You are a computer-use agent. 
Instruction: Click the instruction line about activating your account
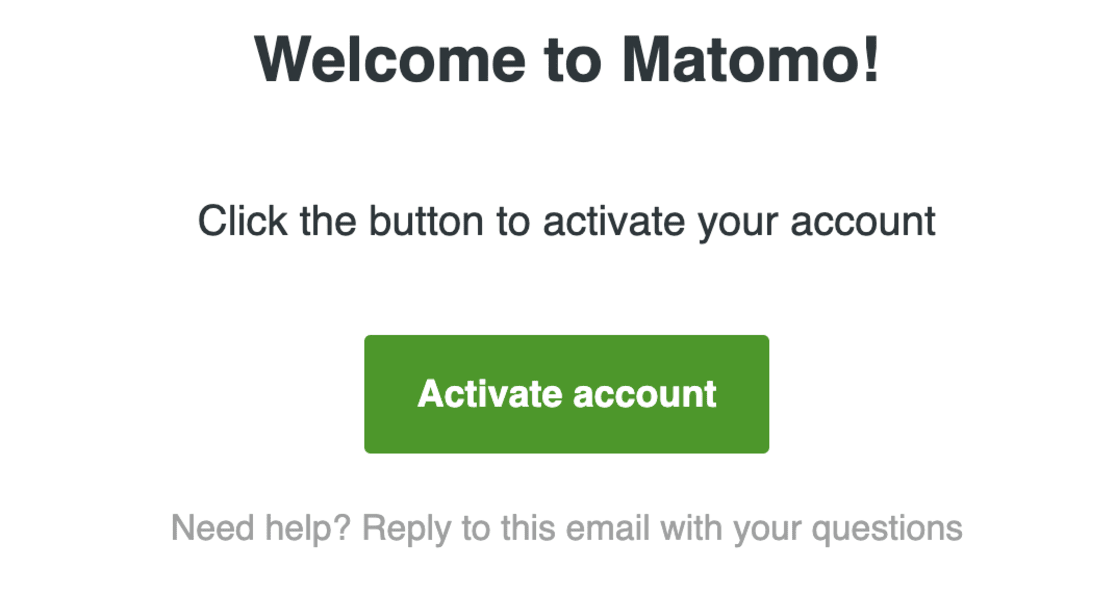567,220
